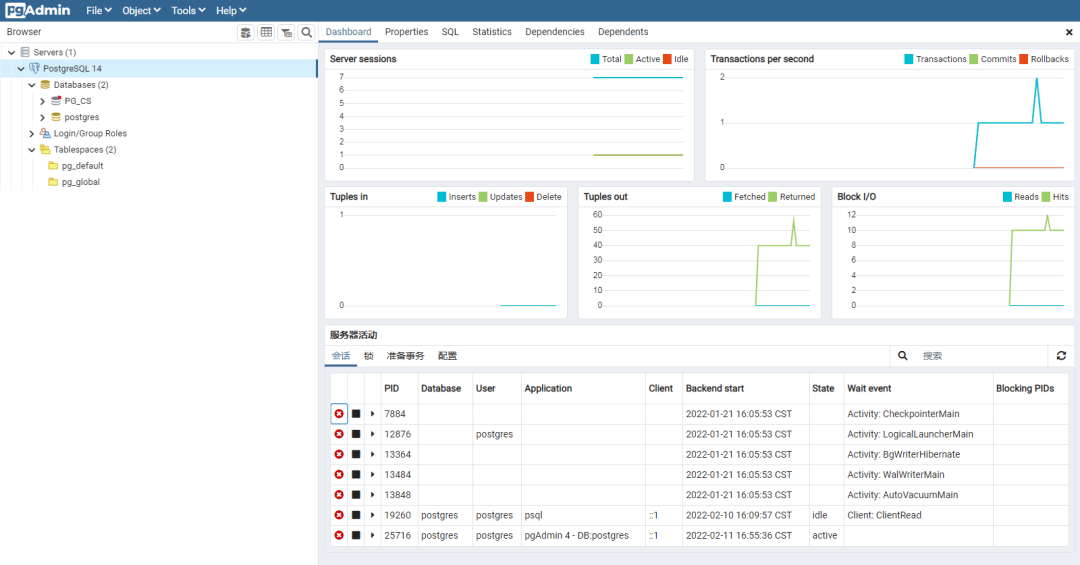Collapse the PostgreSQL 14 server node
1080x565 pixels.
click(x=21, y=68)
